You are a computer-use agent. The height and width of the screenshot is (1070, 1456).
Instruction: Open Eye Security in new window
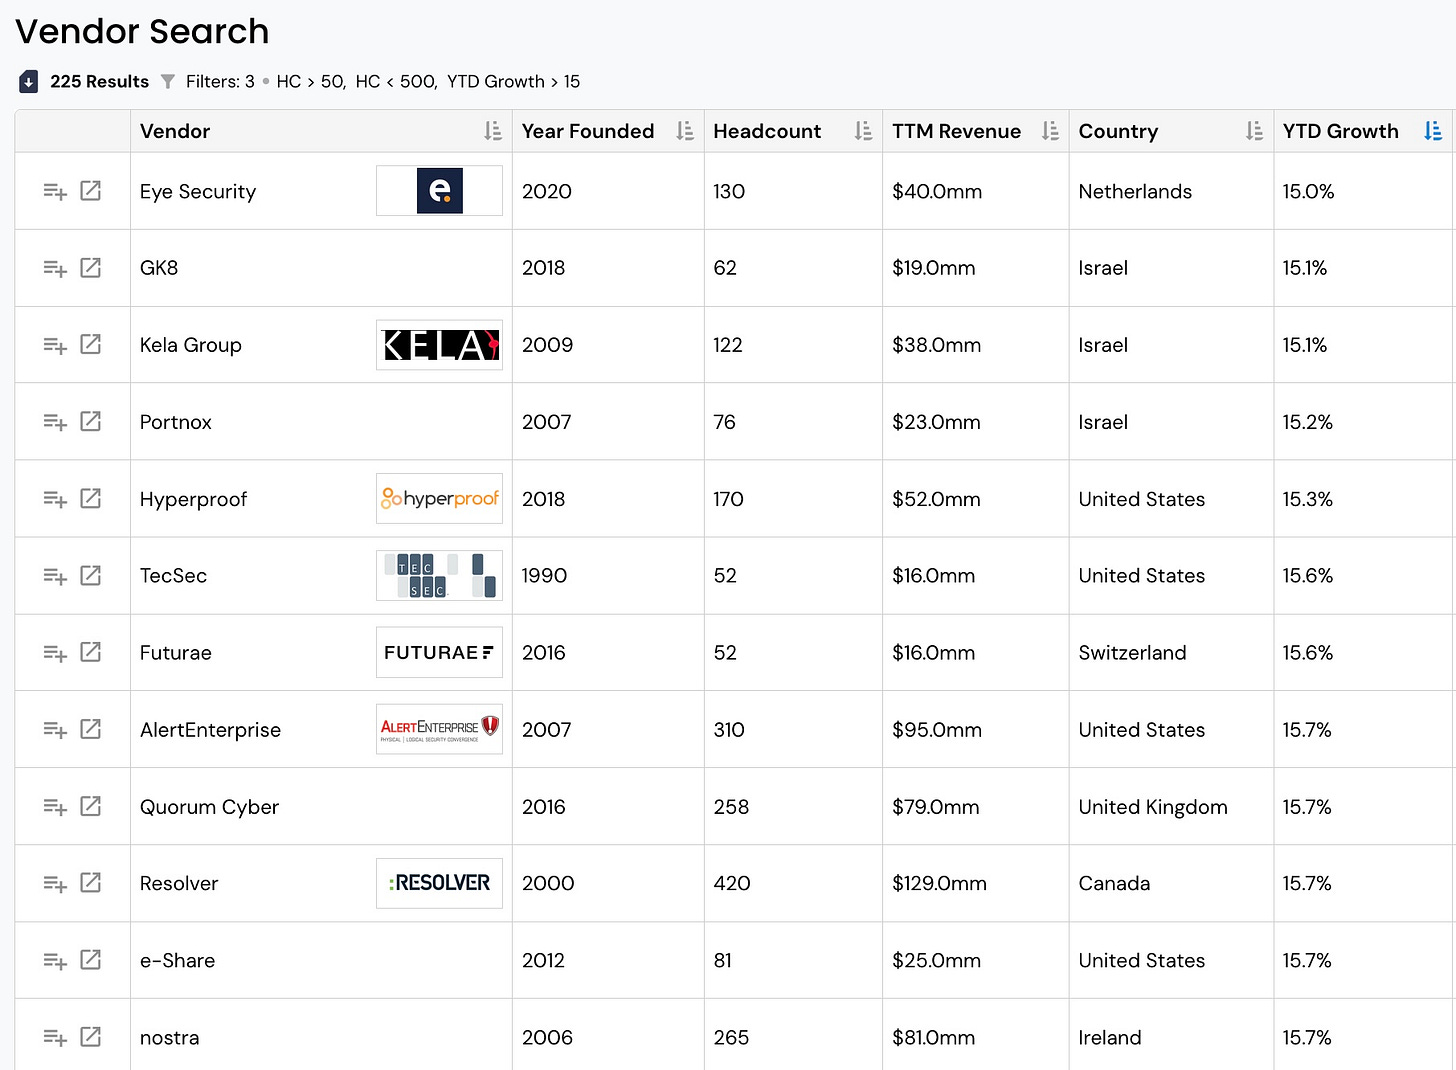click(x=91, y=190)
